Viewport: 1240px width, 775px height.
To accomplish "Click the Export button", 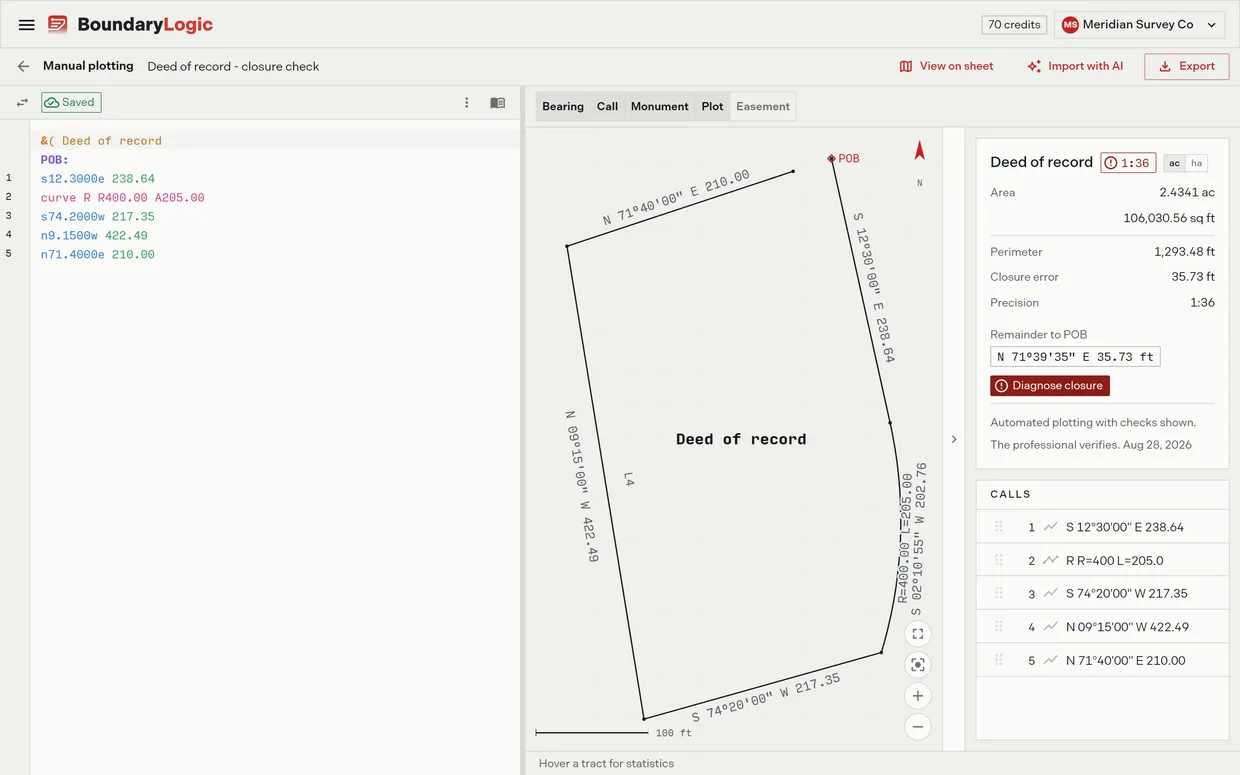I will [x=1187, y=66].
